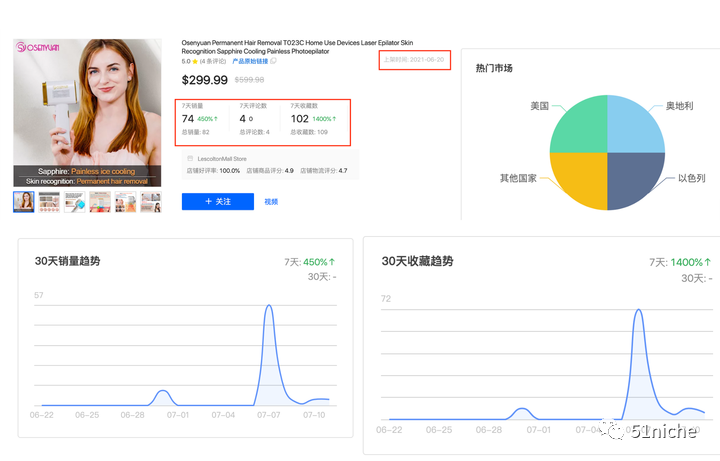This screenshot has height=461, width=720.
Task: Click the dark blue 以色列 pie slice
Action: 631,176
